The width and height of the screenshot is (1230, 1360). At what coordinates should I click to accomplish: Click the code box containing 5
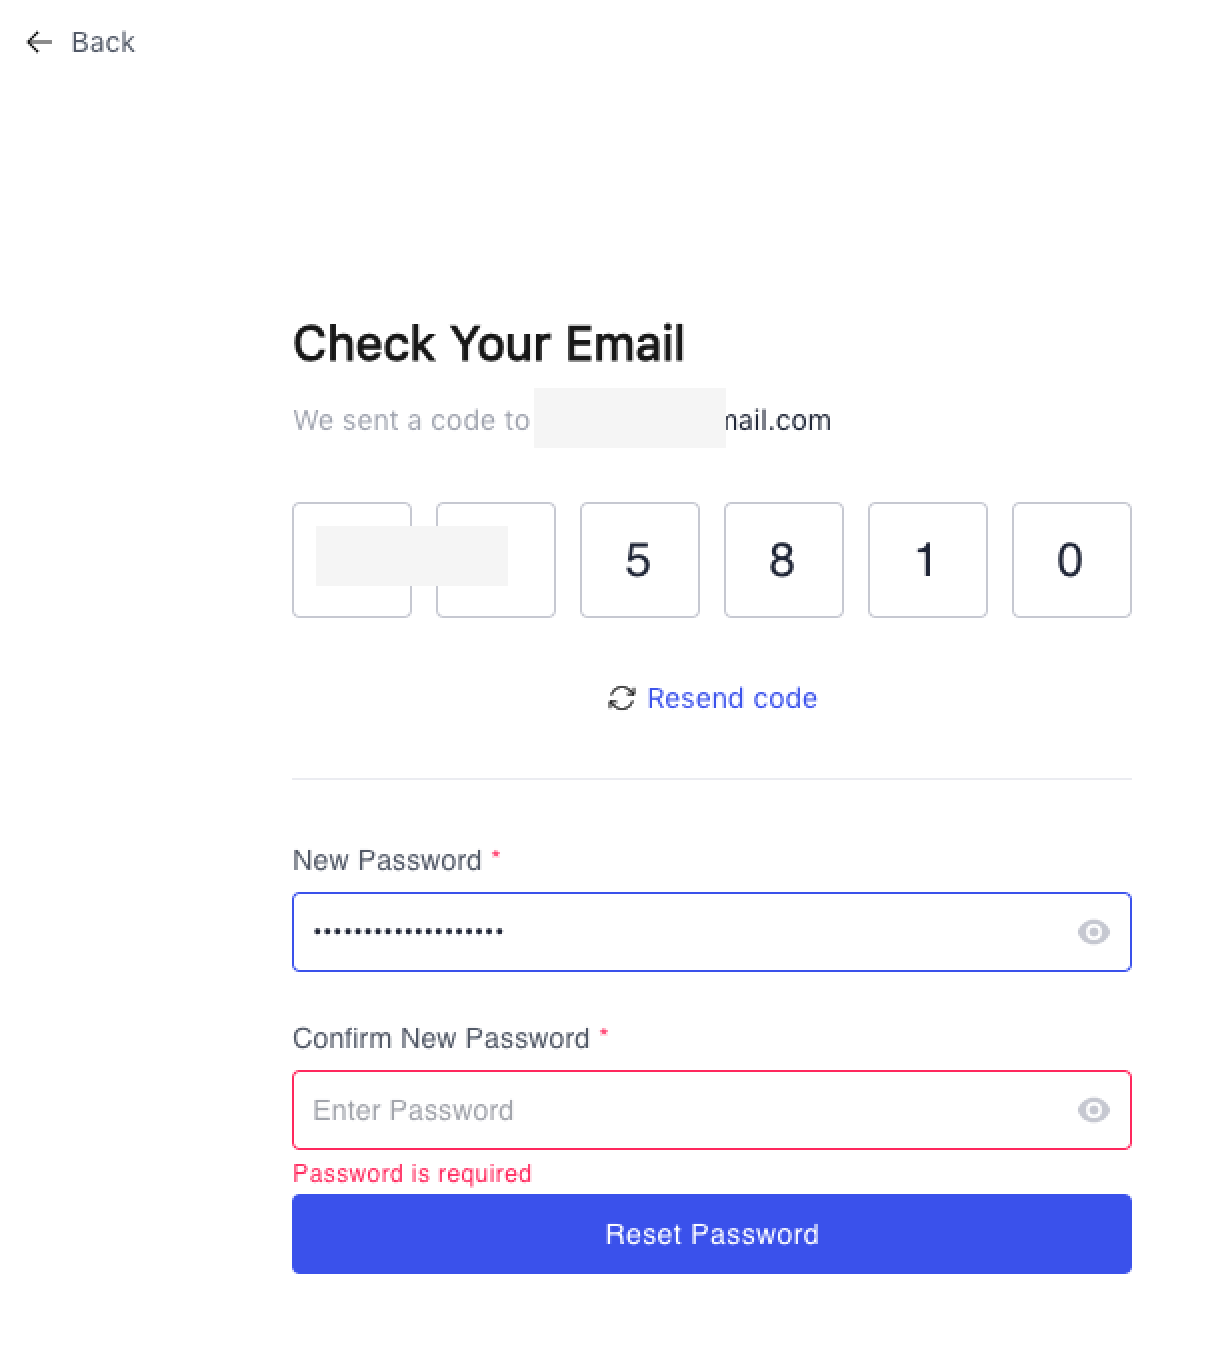(x=640, y=560)
